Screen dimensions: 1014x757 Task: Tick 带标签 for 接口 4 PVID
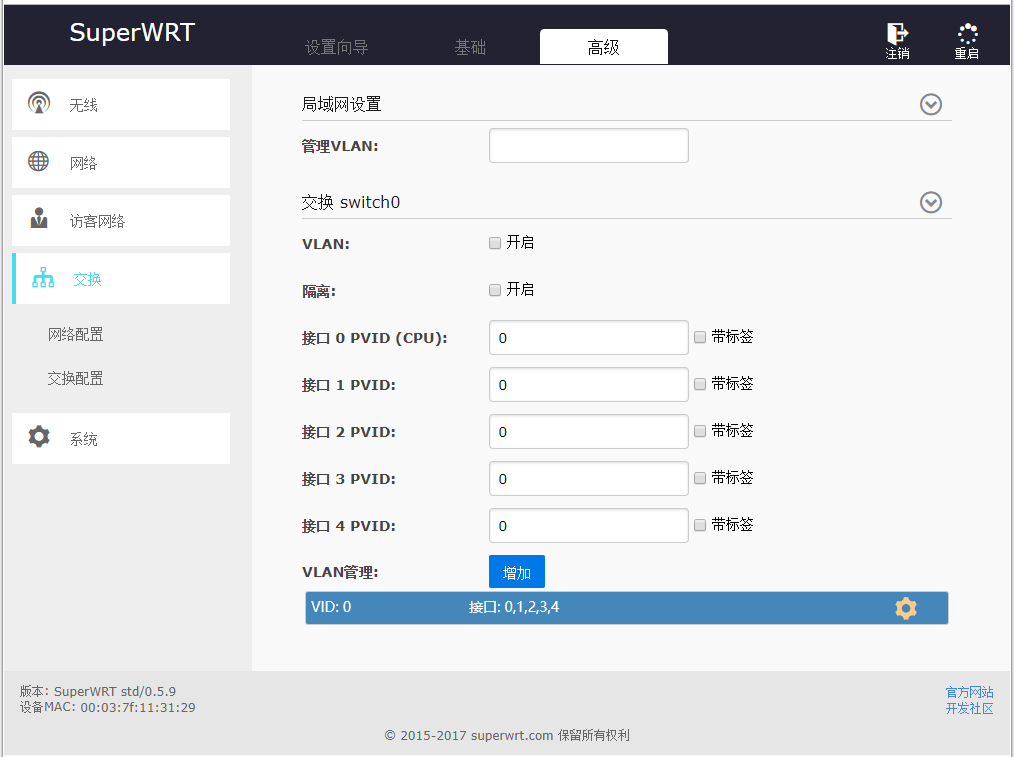pyautogui.click(x=700, y=525)
